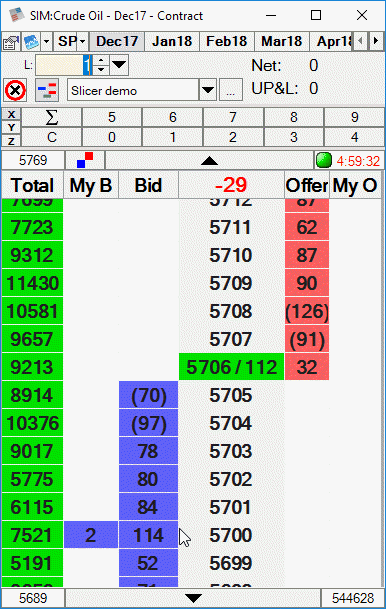
Task: Decrease lot size with spinner down arrow
Action: [x=101, y=70]
